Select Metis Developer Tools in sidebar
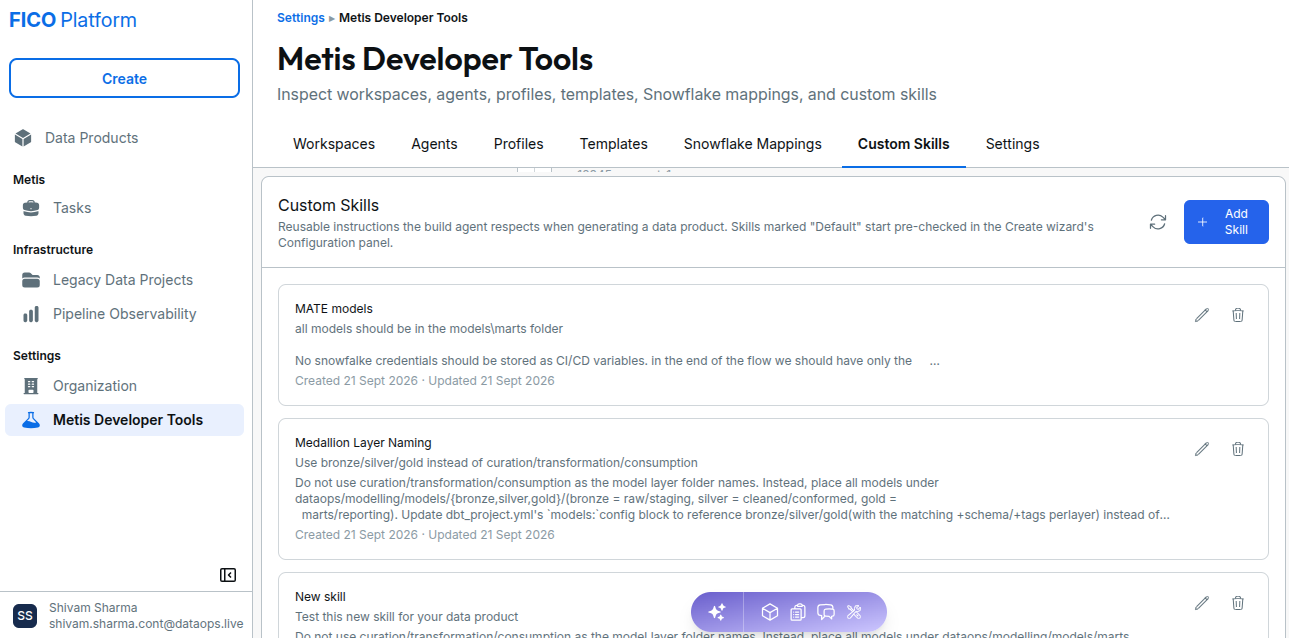The height and width of the screenshot is (638, 1289). click(124, 420)
